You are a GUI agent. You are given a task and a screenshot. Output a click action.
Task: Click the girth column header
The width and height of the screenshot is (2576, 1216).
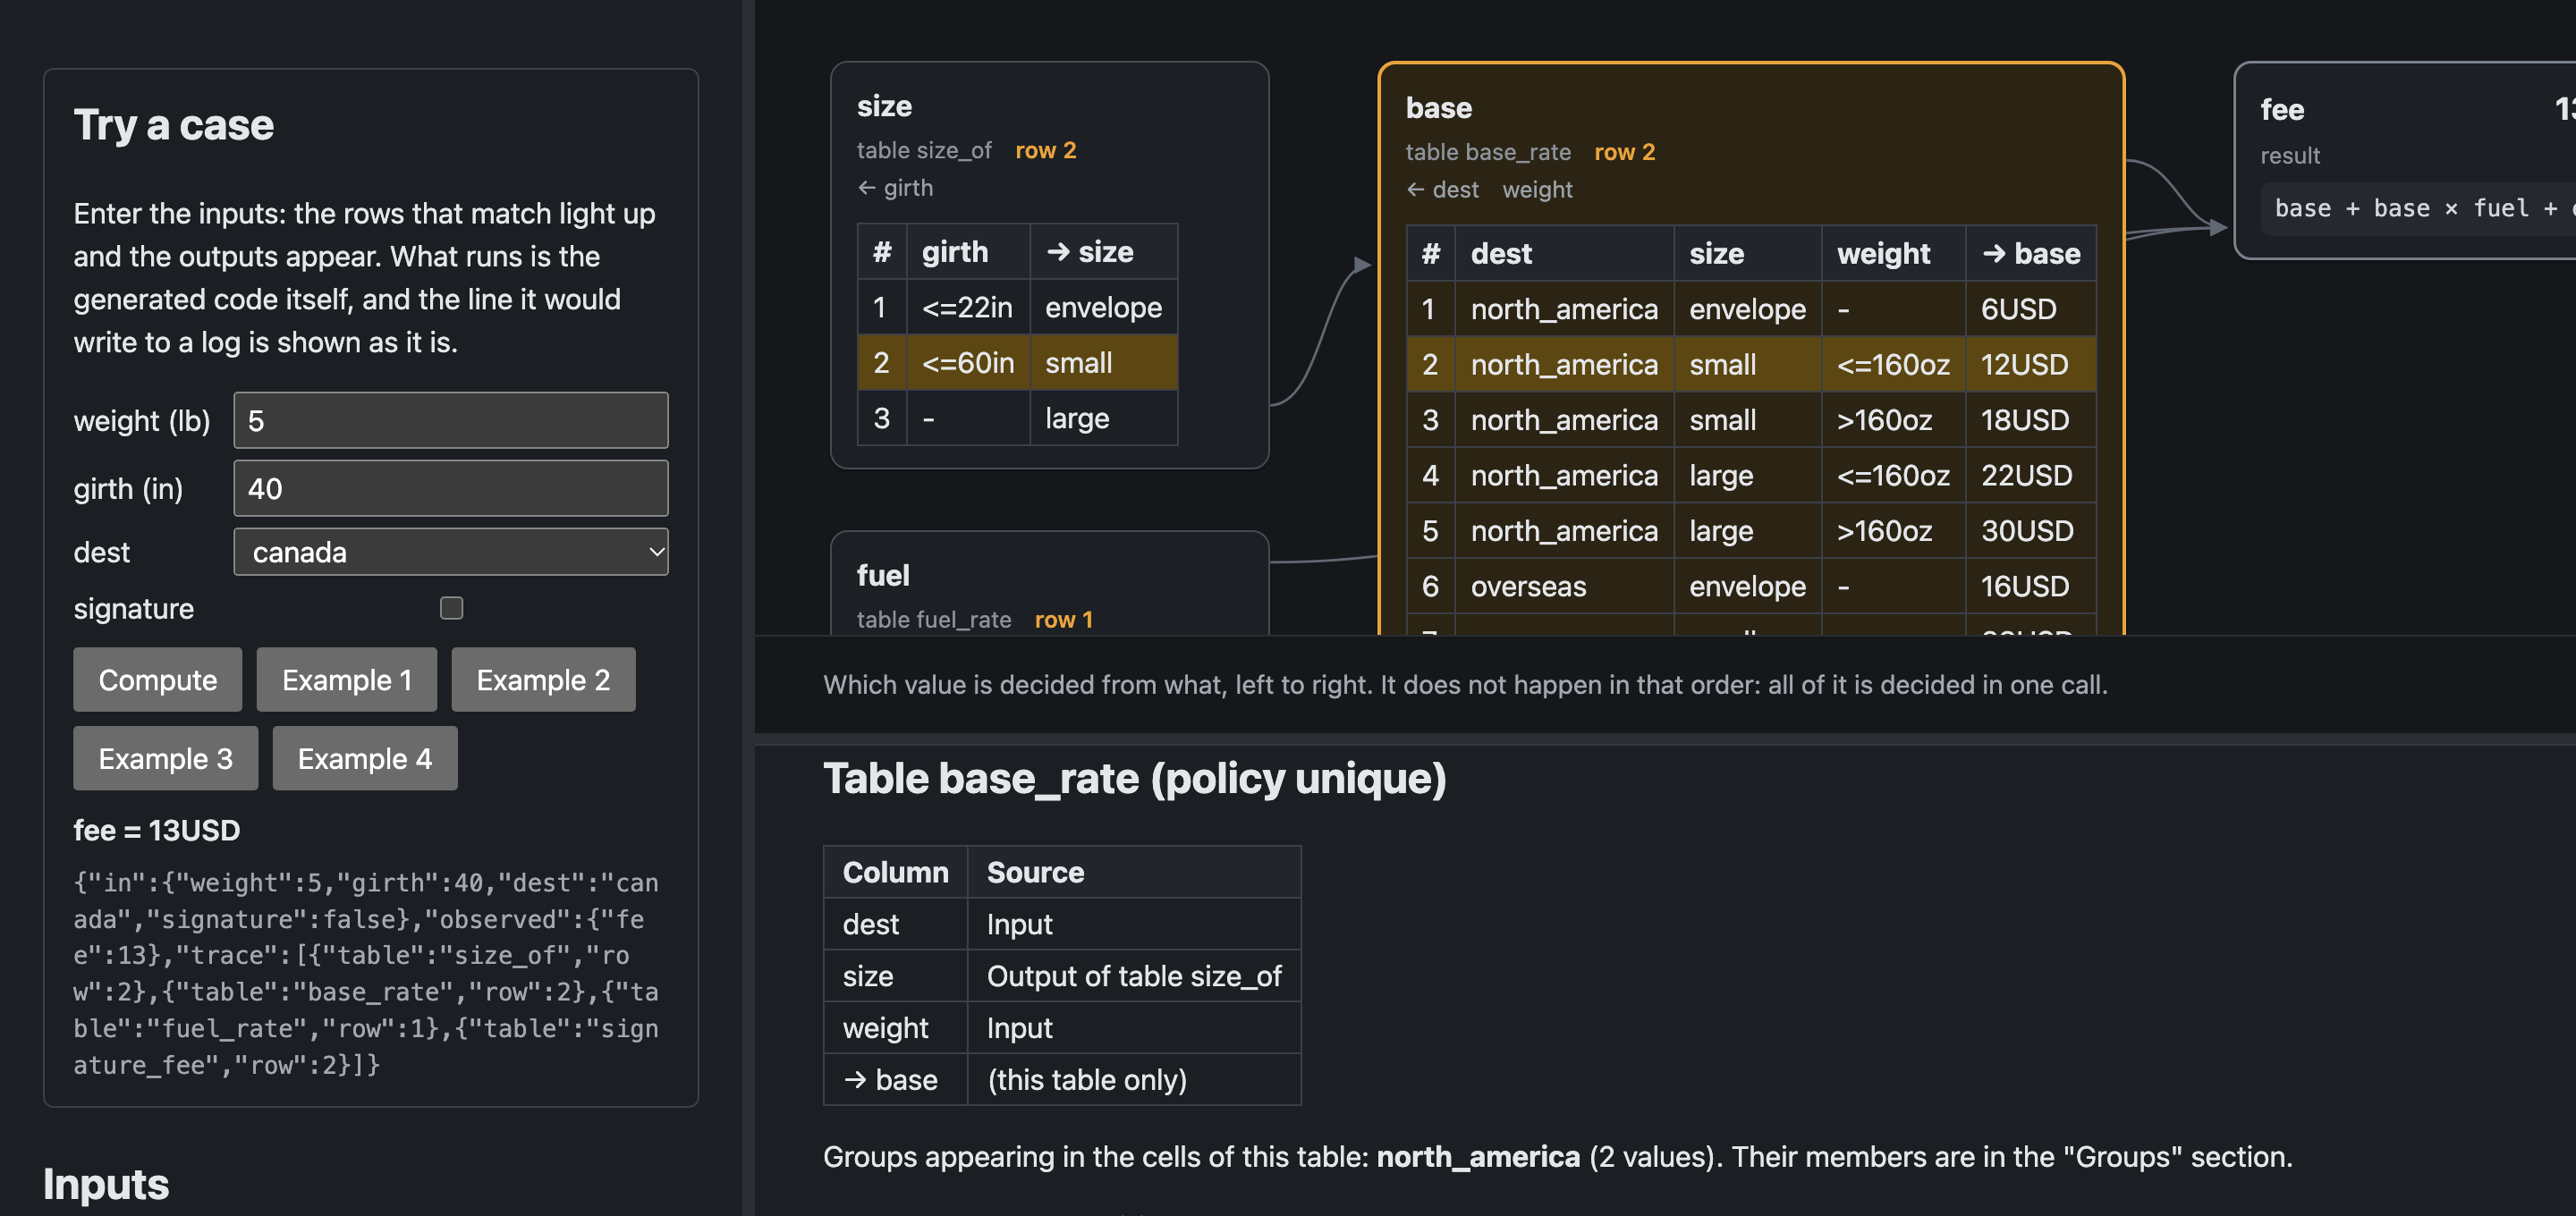968,252
